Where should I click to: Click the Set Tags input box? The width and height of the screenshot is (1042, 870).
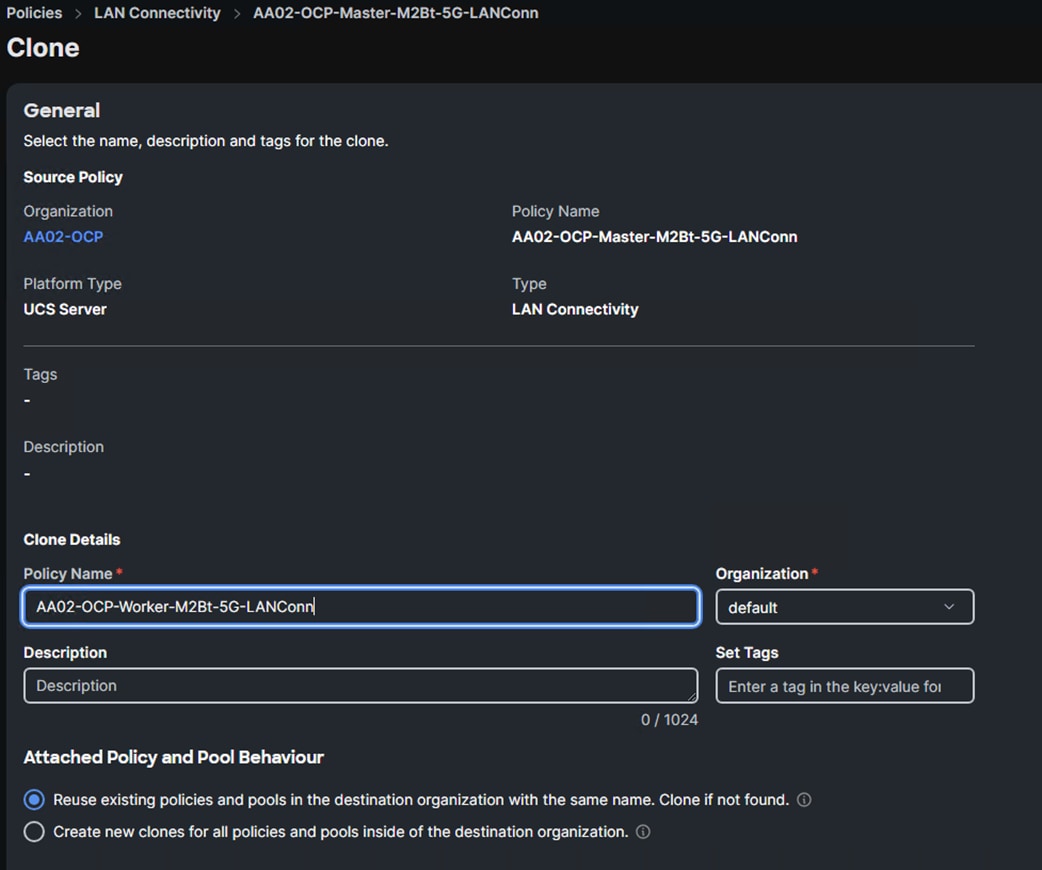click(x=844, y=686)
